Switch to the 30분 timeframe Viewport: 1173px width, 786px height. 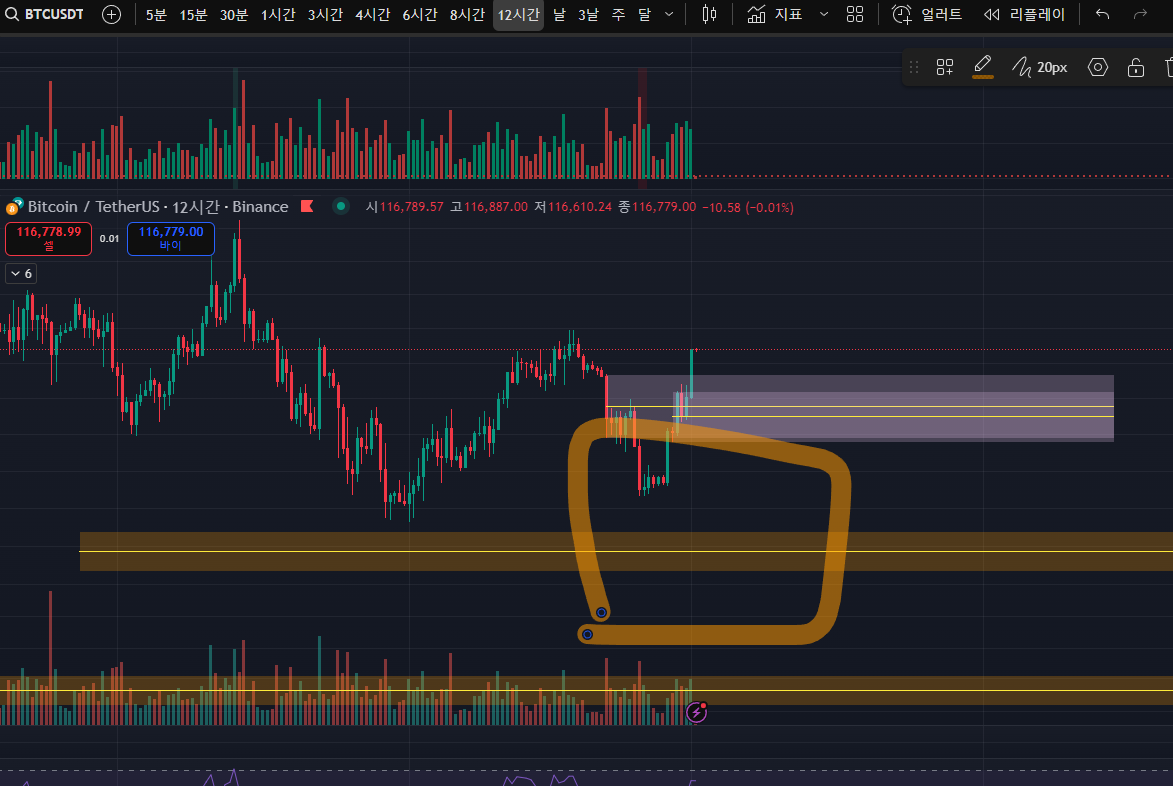coord(233,14)
